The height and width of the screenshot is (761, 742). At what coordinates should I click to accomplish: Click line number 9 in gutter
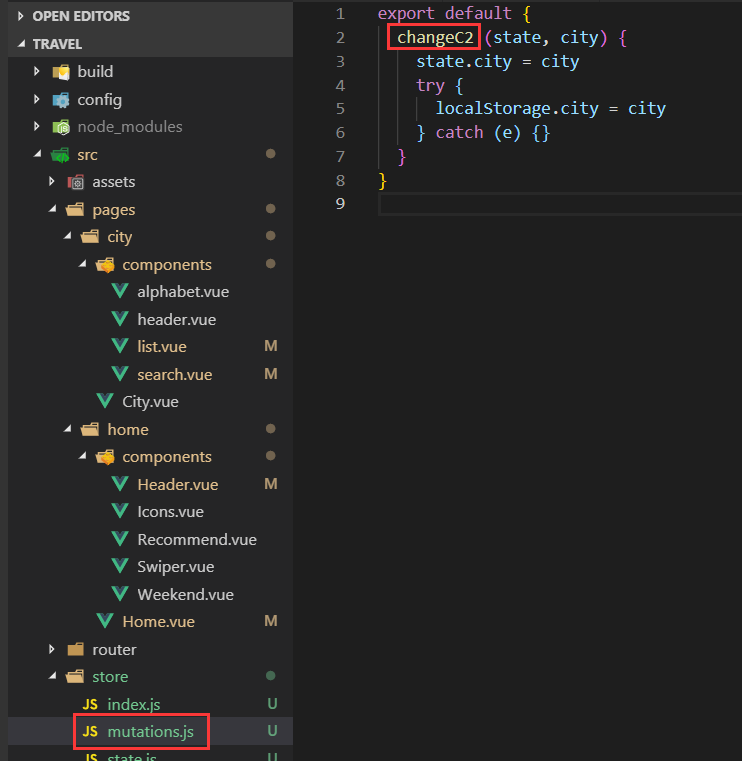(x=340, y=203)
